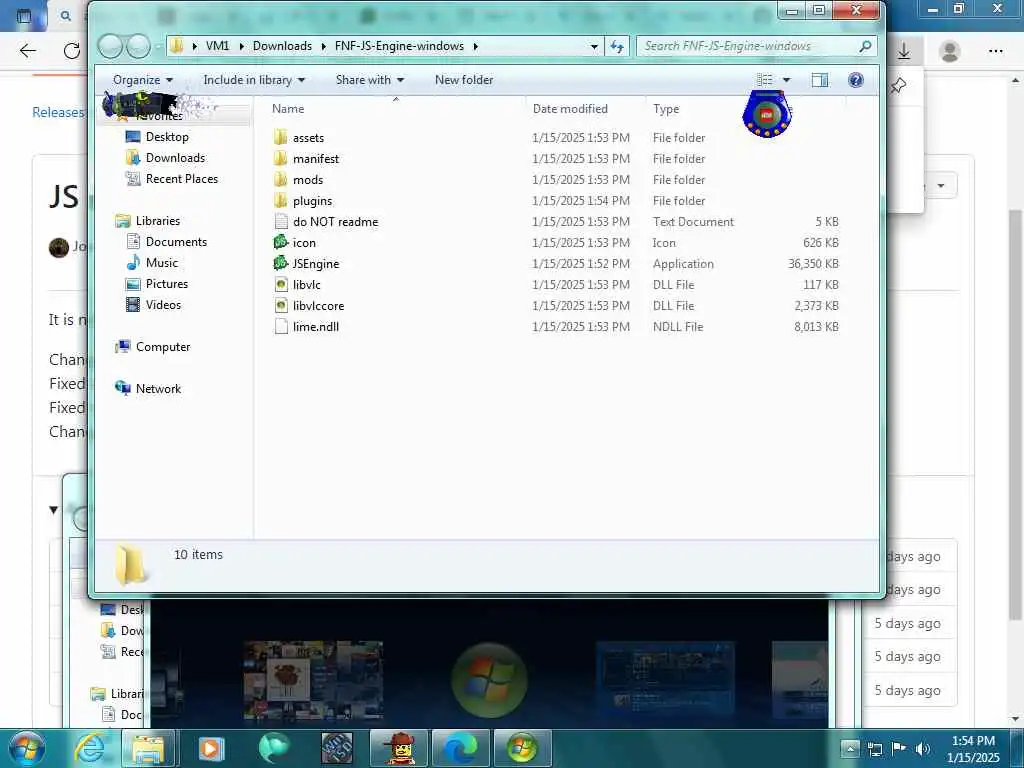Sort files by Type column
This screenshot has height=768, width=1024.
(x=666, y=108)
